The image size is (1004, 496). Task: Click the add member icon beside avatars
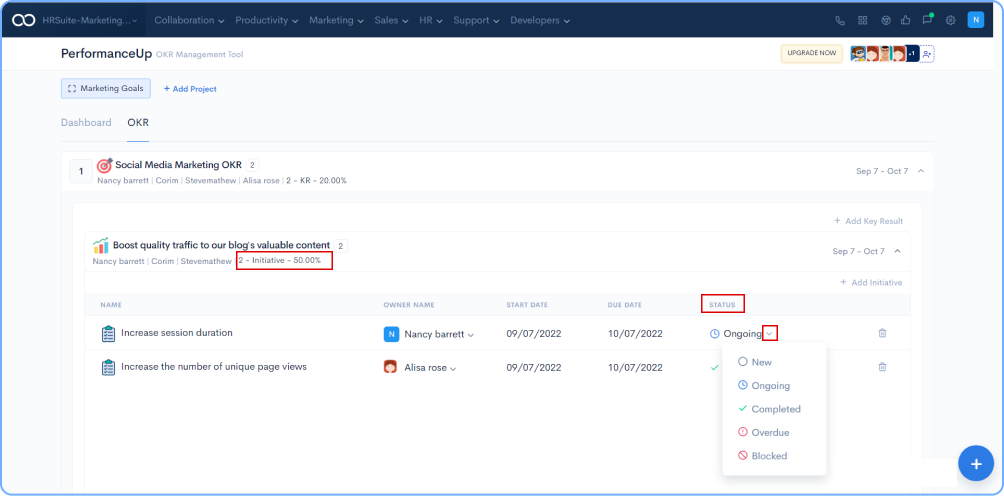coord(927,54)
